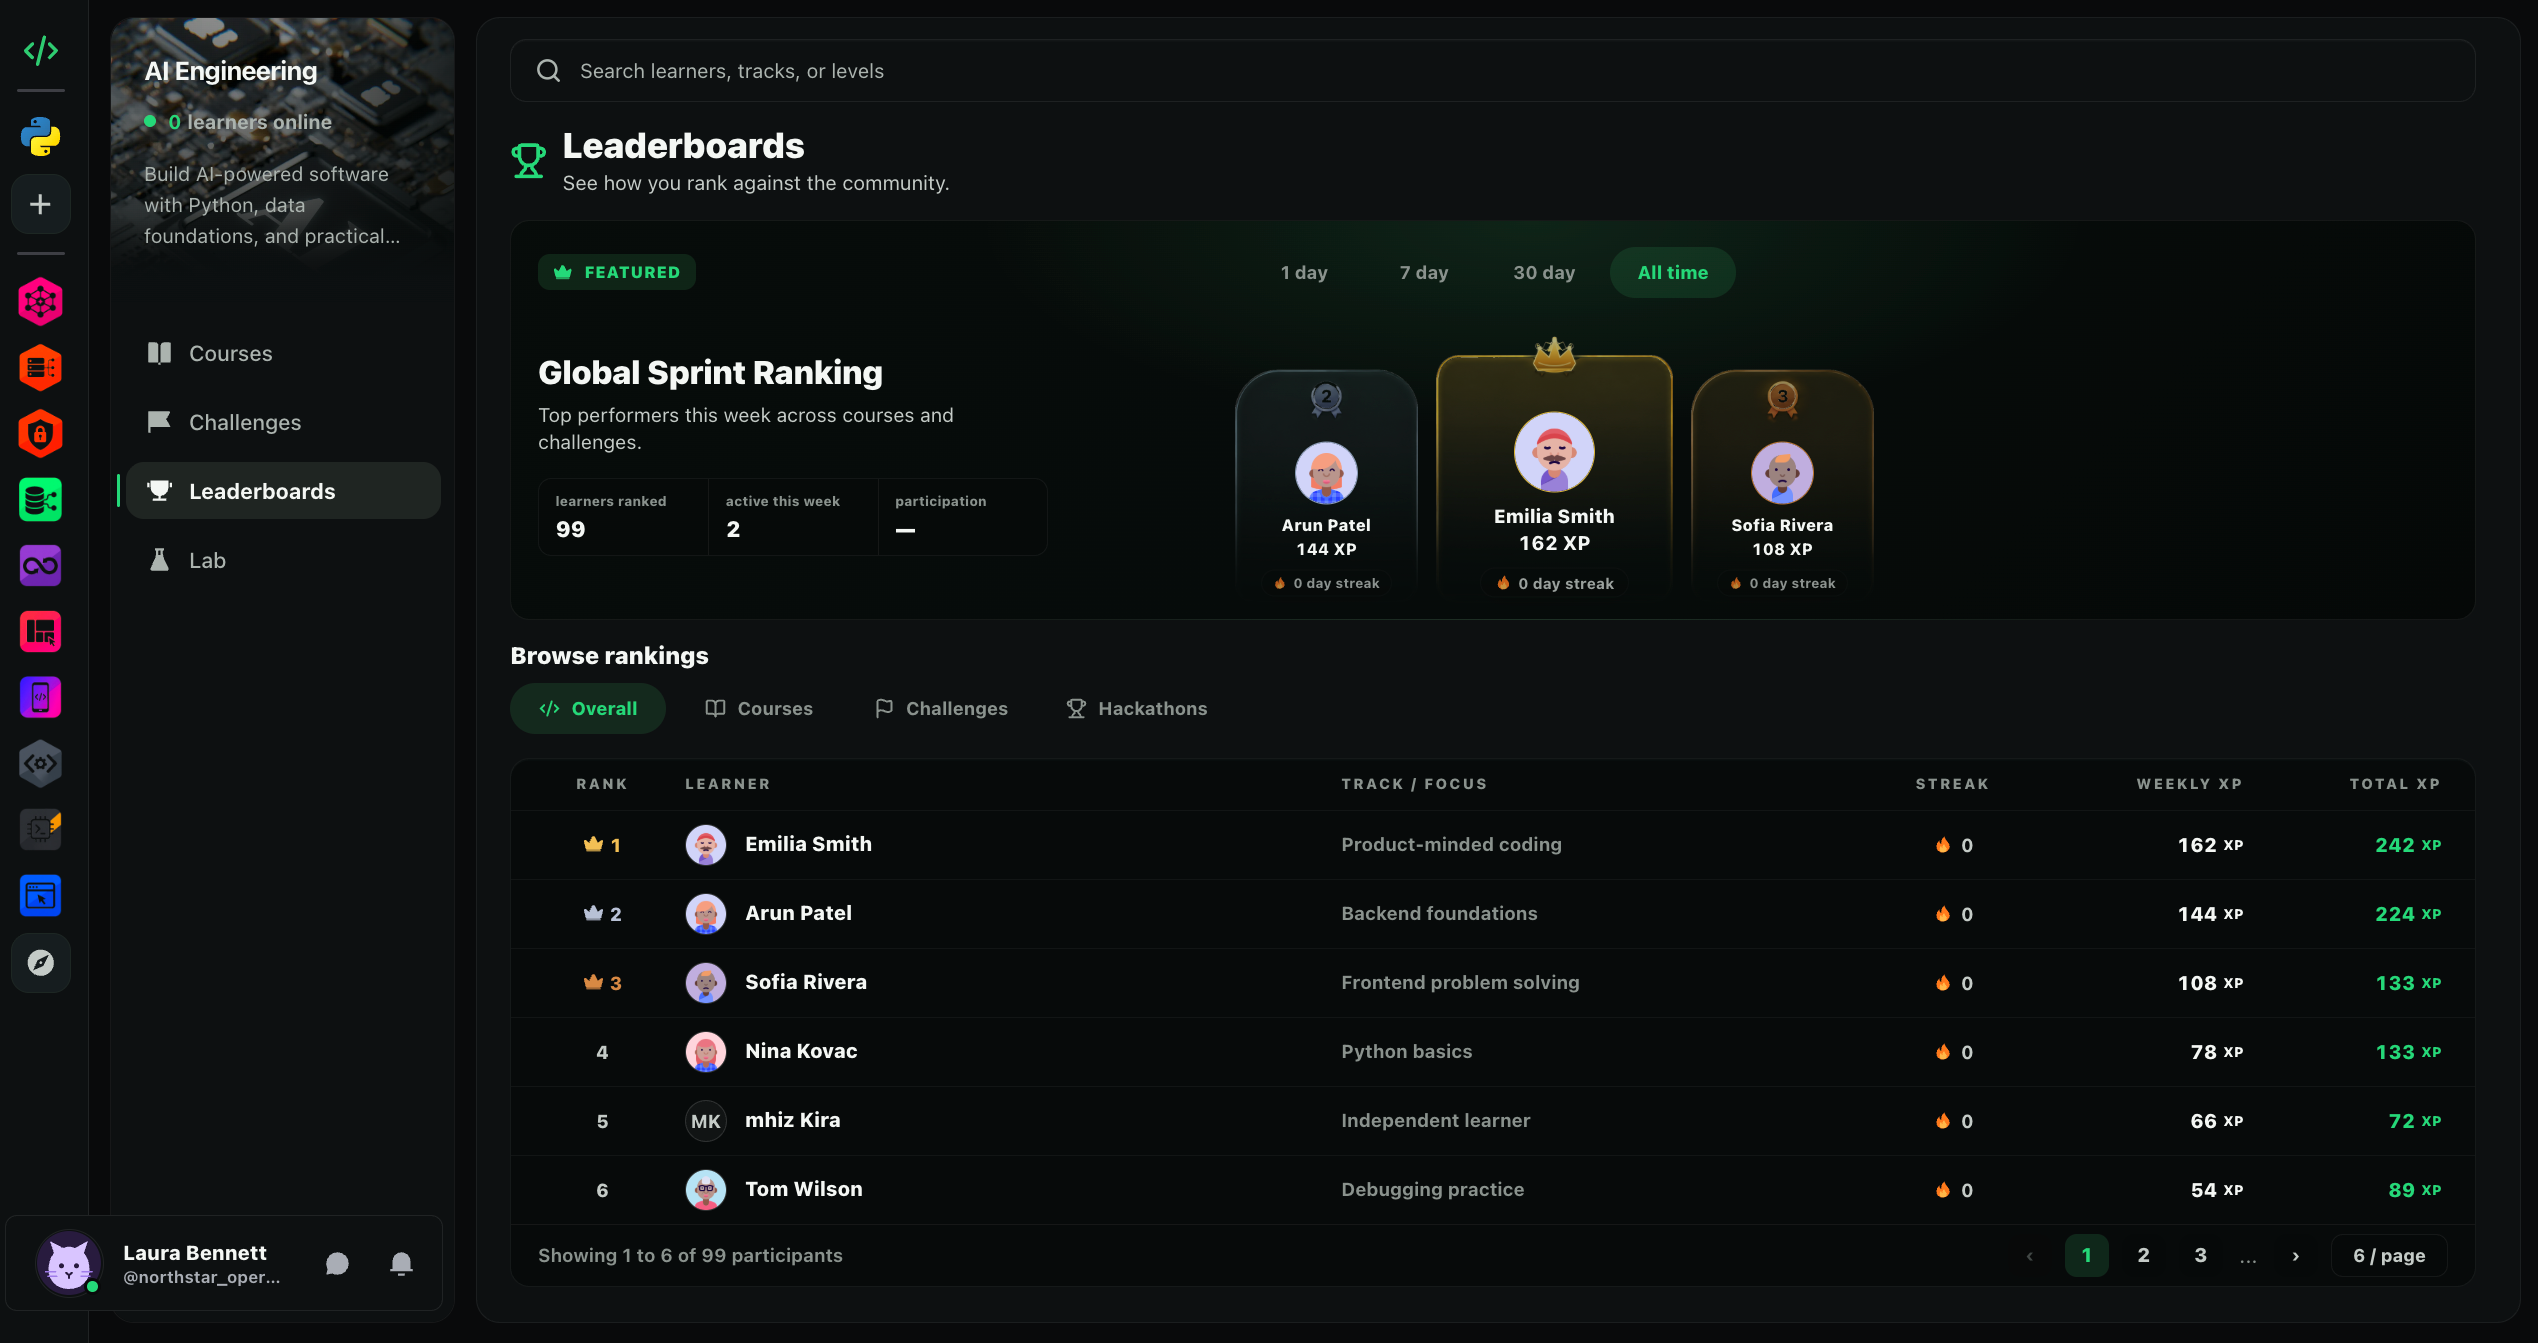Open Nina Kovac's learner name

(x=801, y=1051)
